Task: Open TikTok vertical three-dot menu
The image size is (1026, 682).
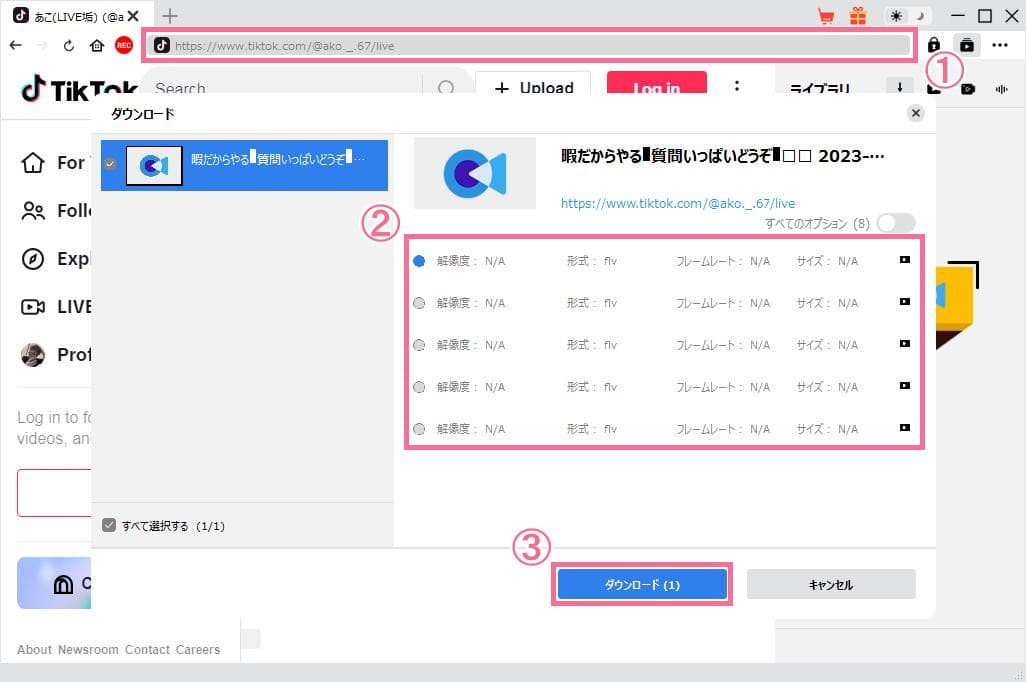Action: pyautogui.click(x=737, y=86)
